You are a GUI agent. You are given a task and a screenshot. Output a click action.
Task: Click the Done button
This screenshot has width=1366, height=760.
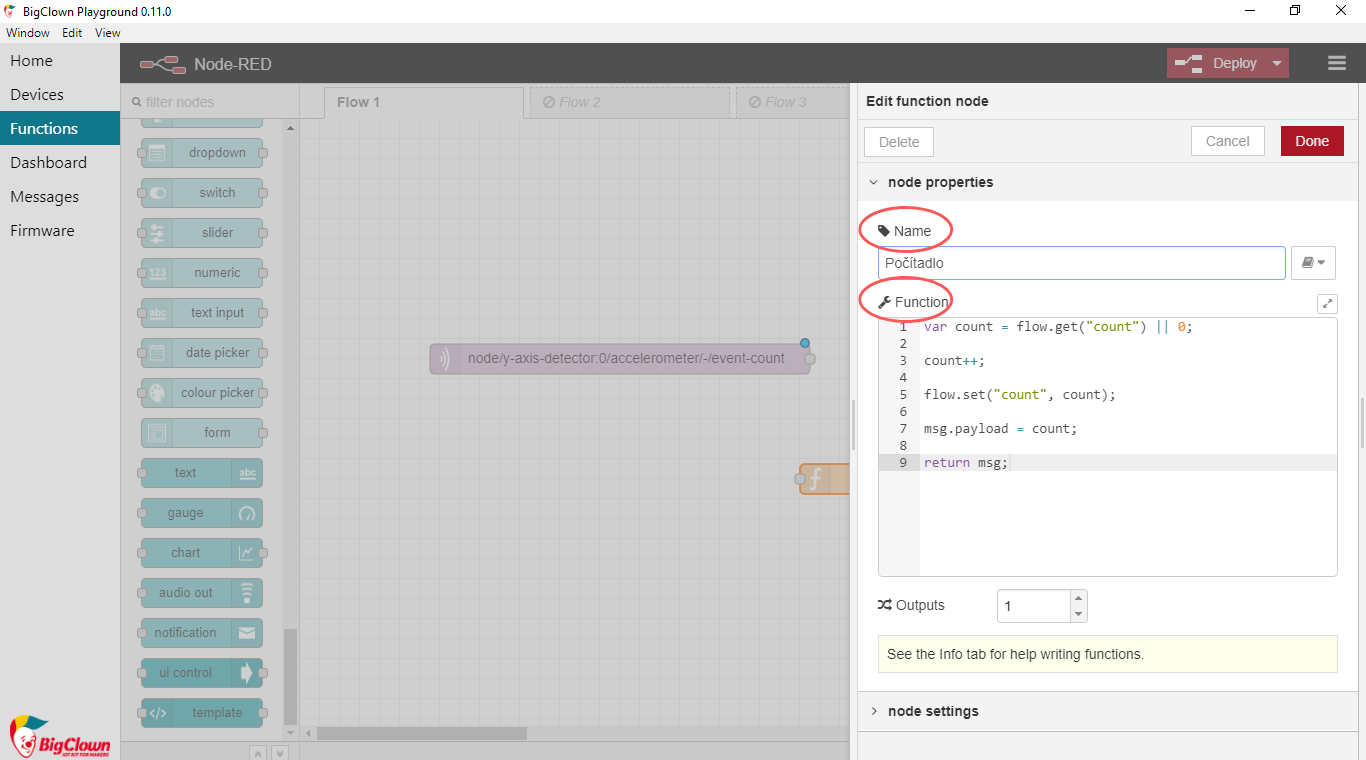(1312, 141)
